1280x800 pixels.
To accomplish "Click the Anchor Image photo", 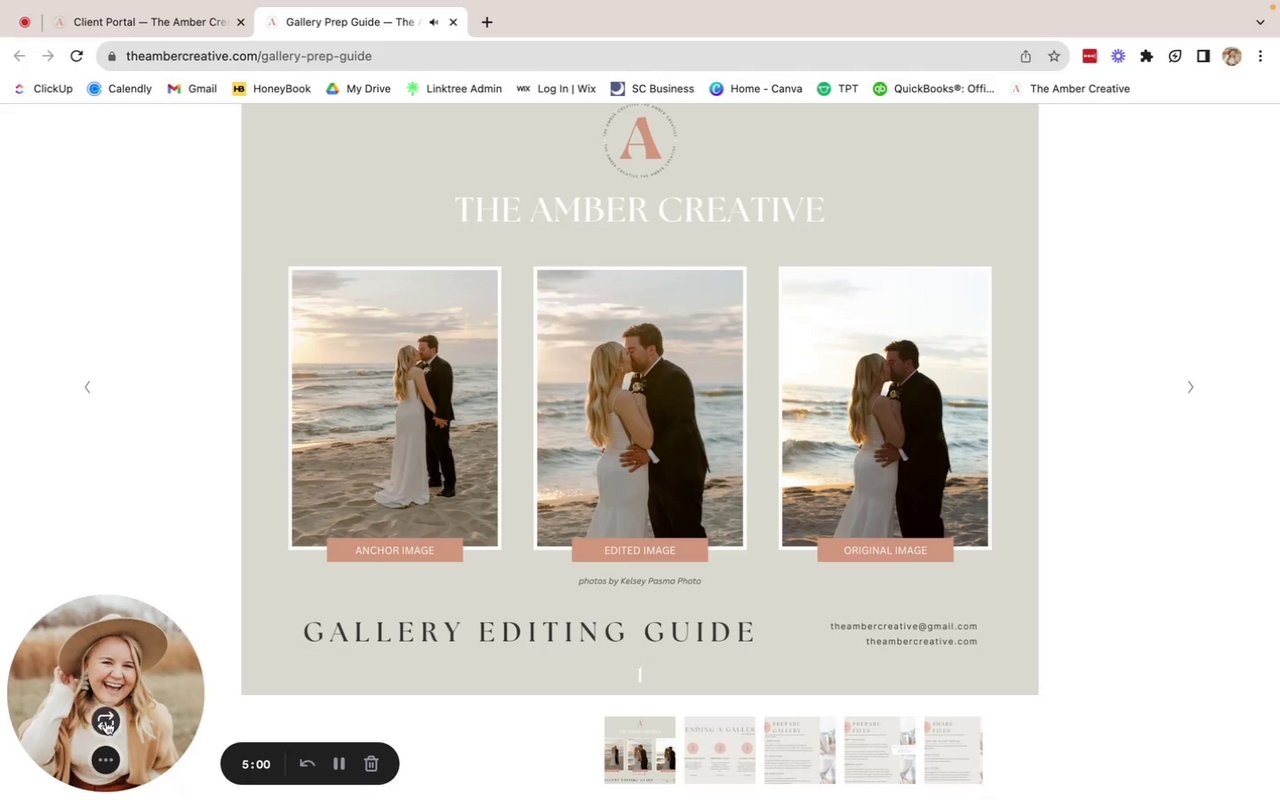I will tap(395, 408).
